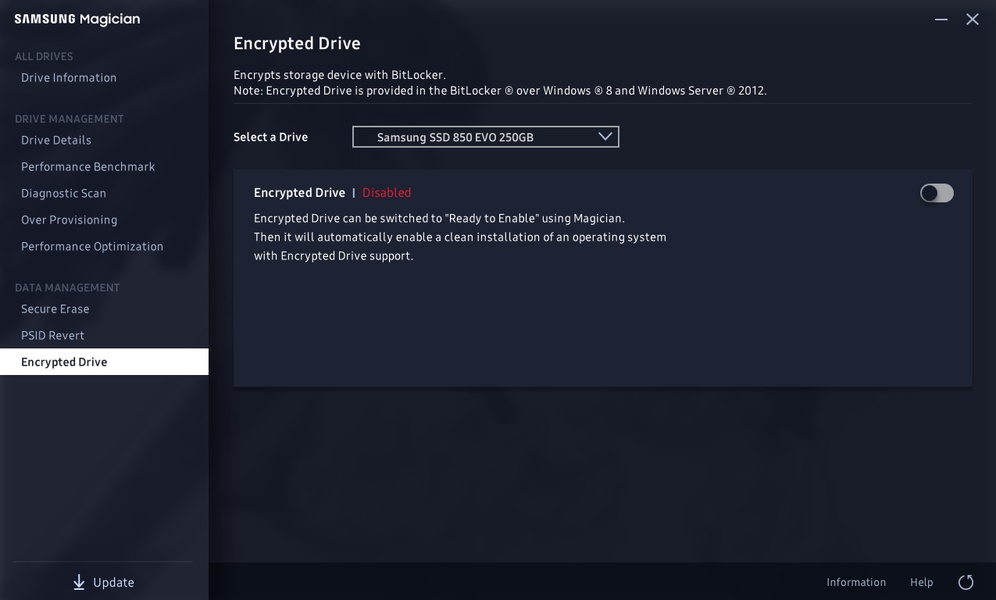Click the refresh icon in bottom bar

click(966, 582)
